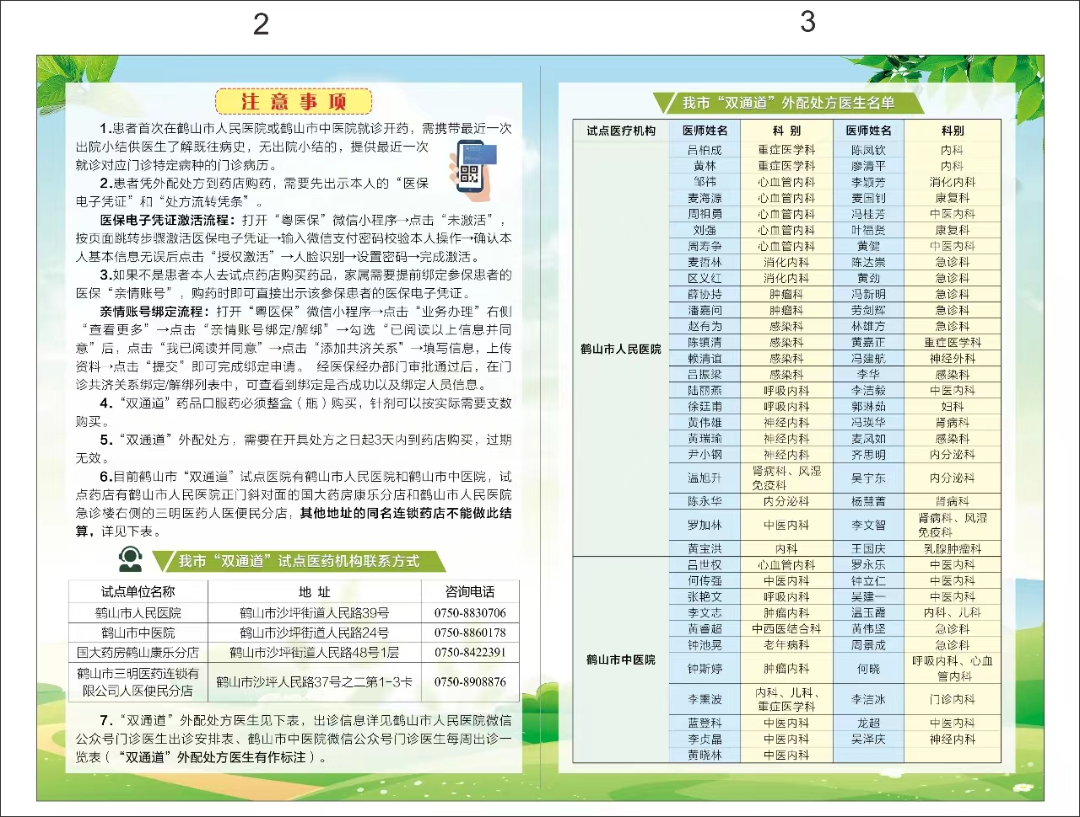The width and height of the screenshot is (1080, 817).
Task: Click the page number 2 label
Action: coord(261,24)
